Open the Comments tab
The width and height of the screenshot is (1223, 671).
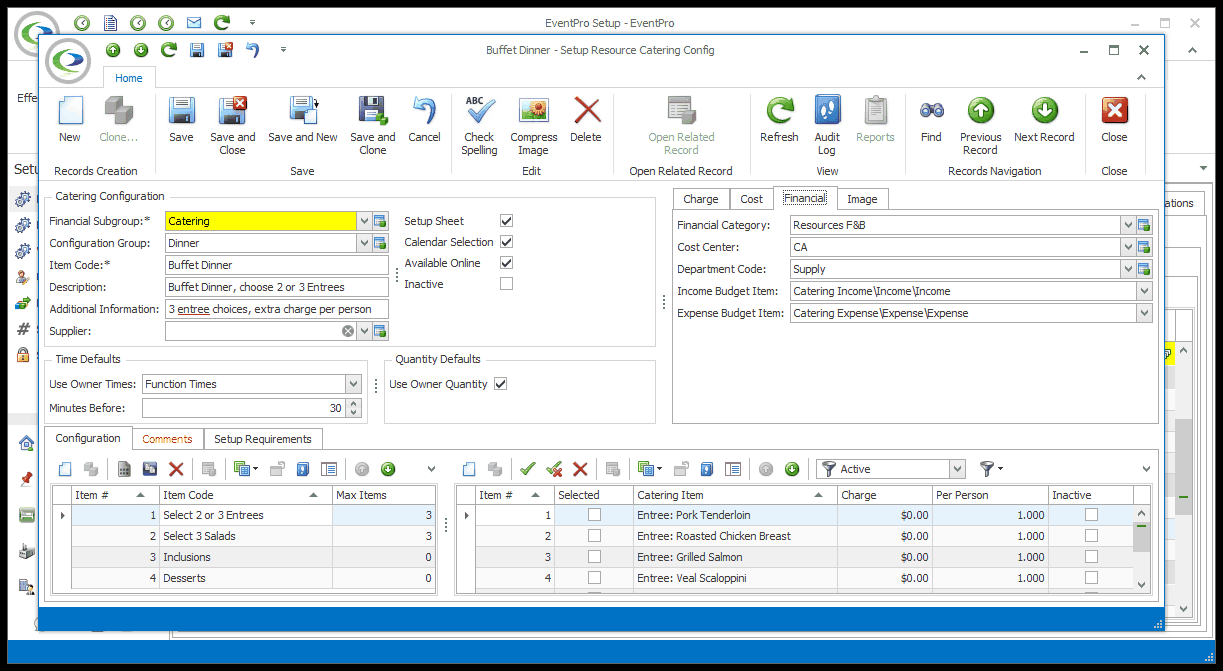(x=167, y=439)
